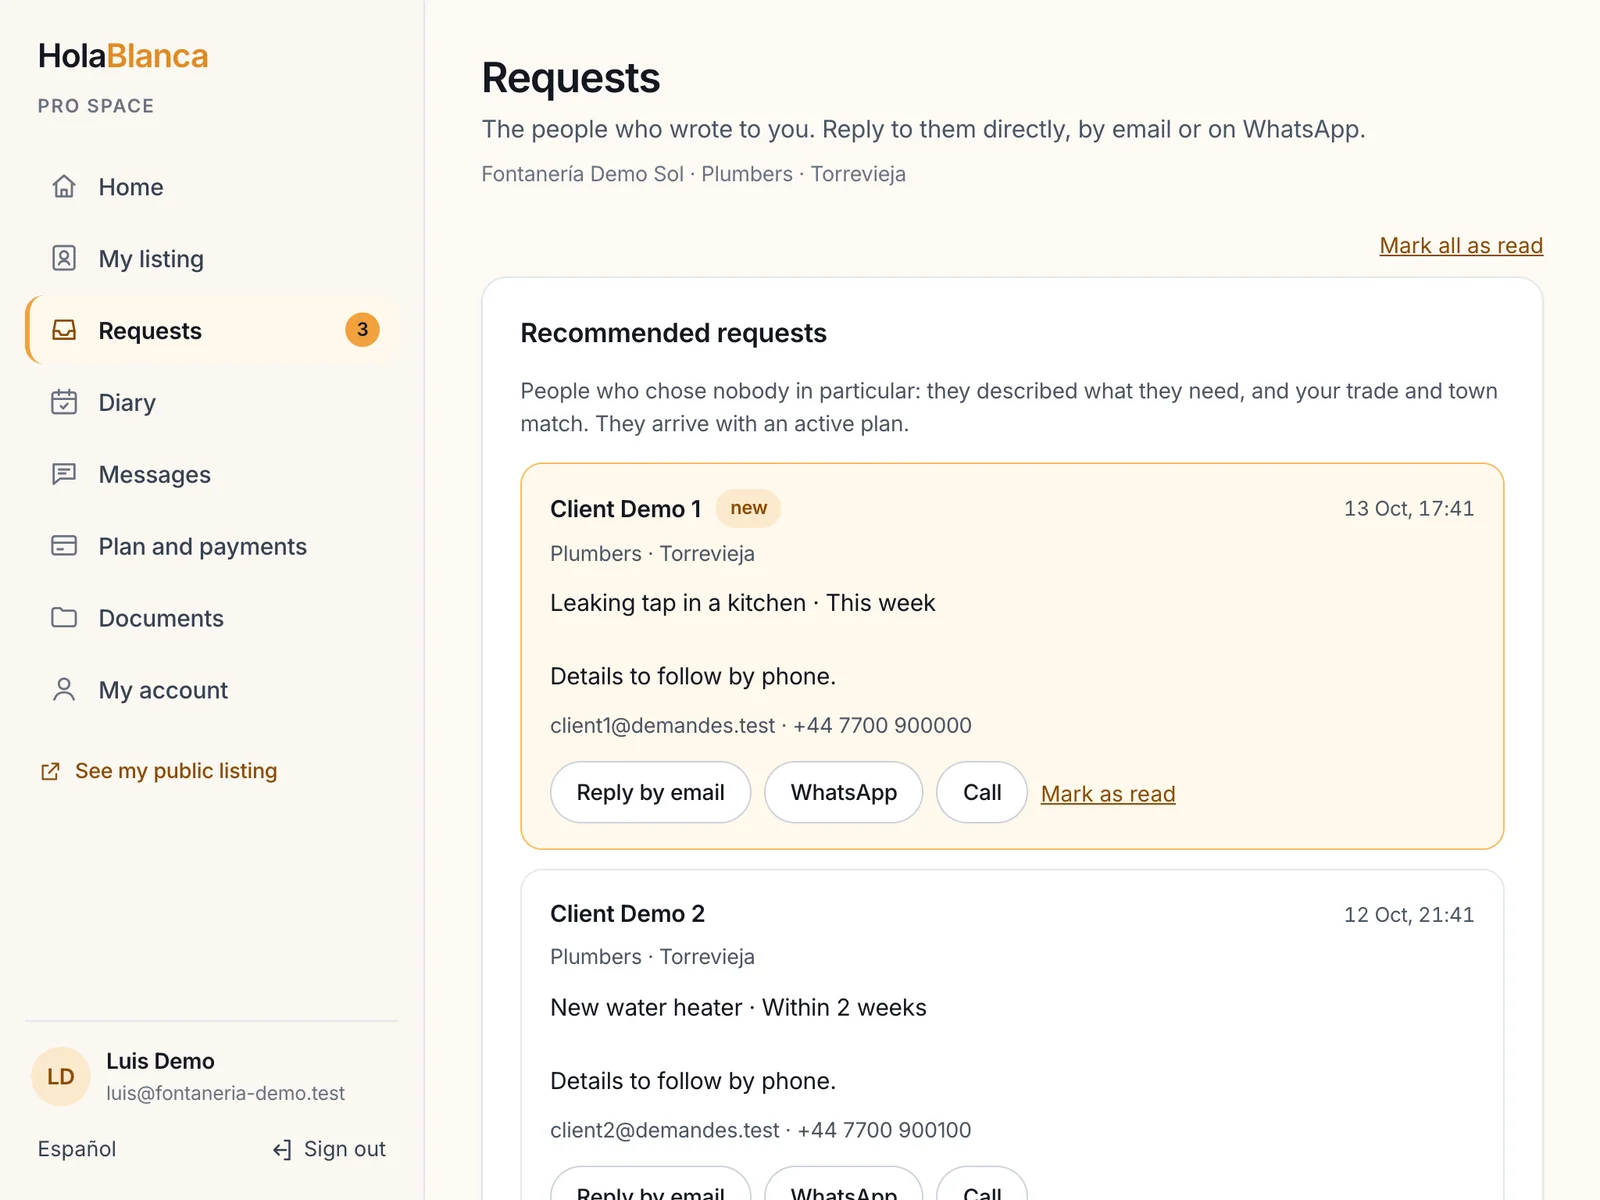Open WhatsApp for Client Demo 1
The width and height of the screenshot is (1600, 1200).
coord(844,793)
